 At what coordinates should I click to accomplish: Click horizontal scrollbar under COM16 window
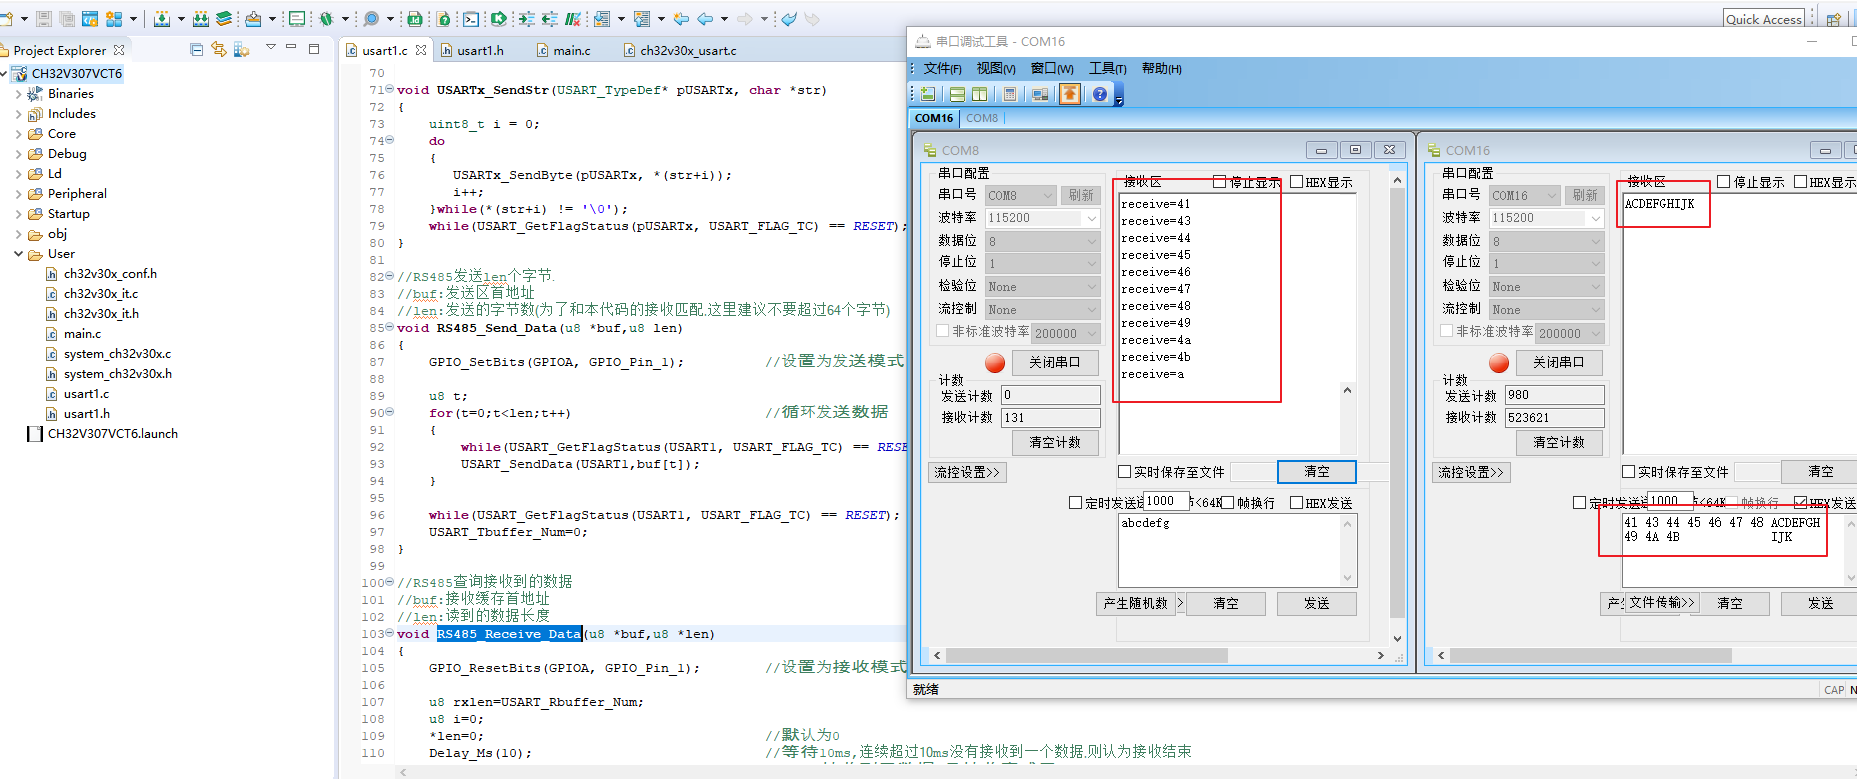point(1591,656)
